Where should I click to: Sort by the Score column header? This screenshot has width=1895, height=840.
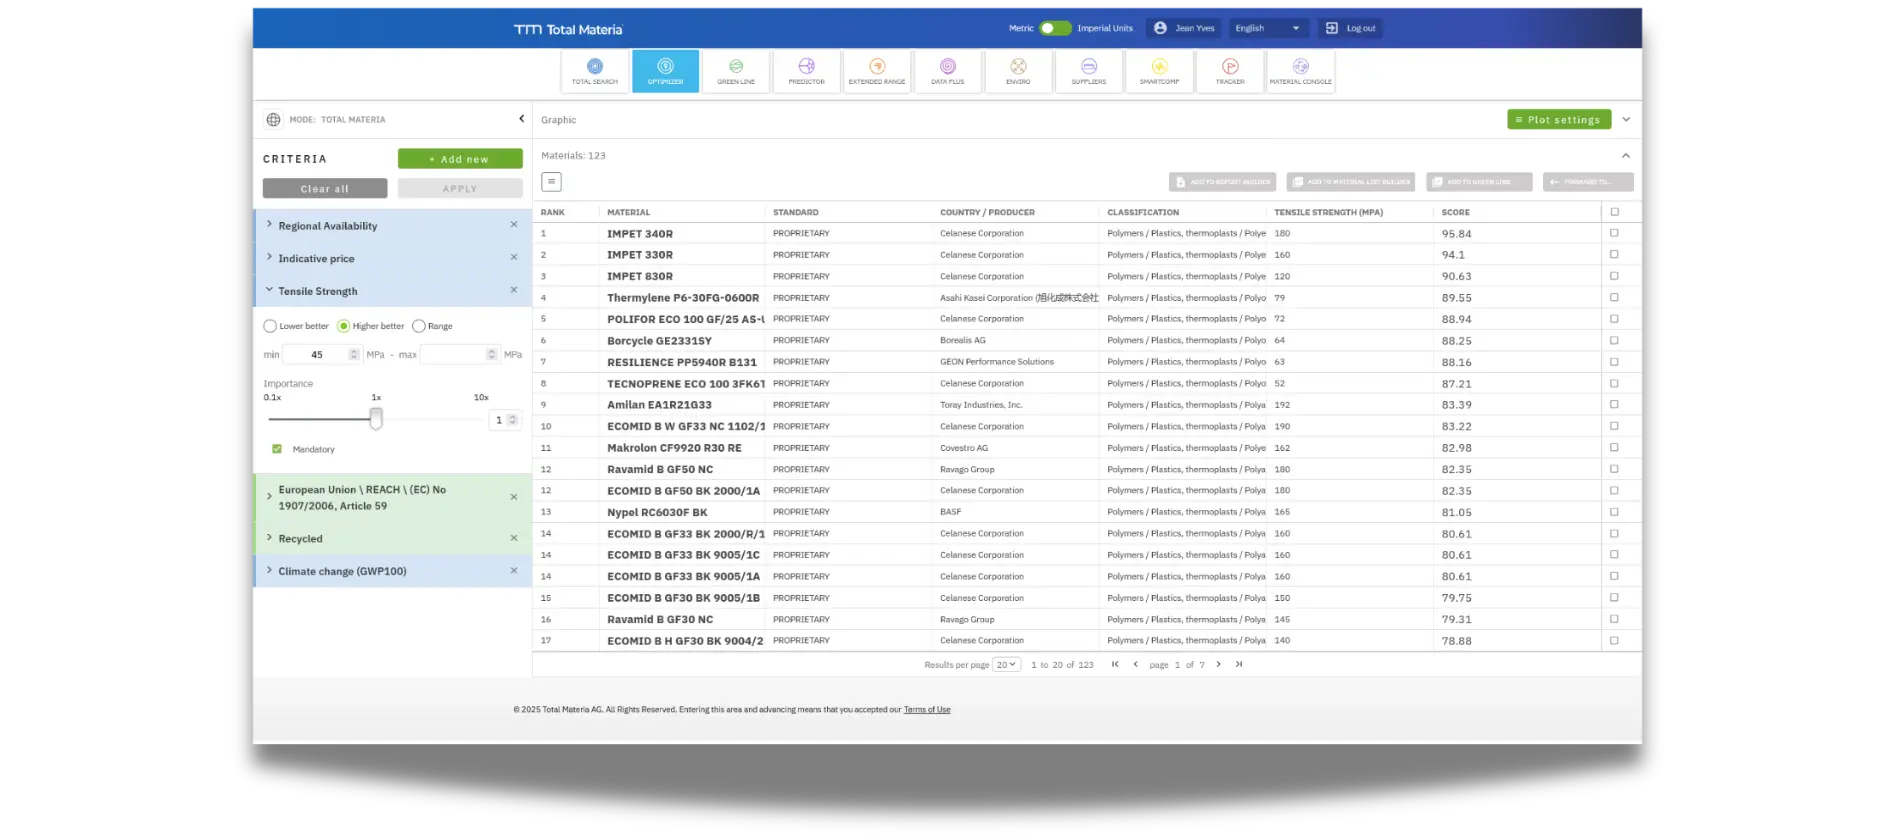(x=1455, y=212)
